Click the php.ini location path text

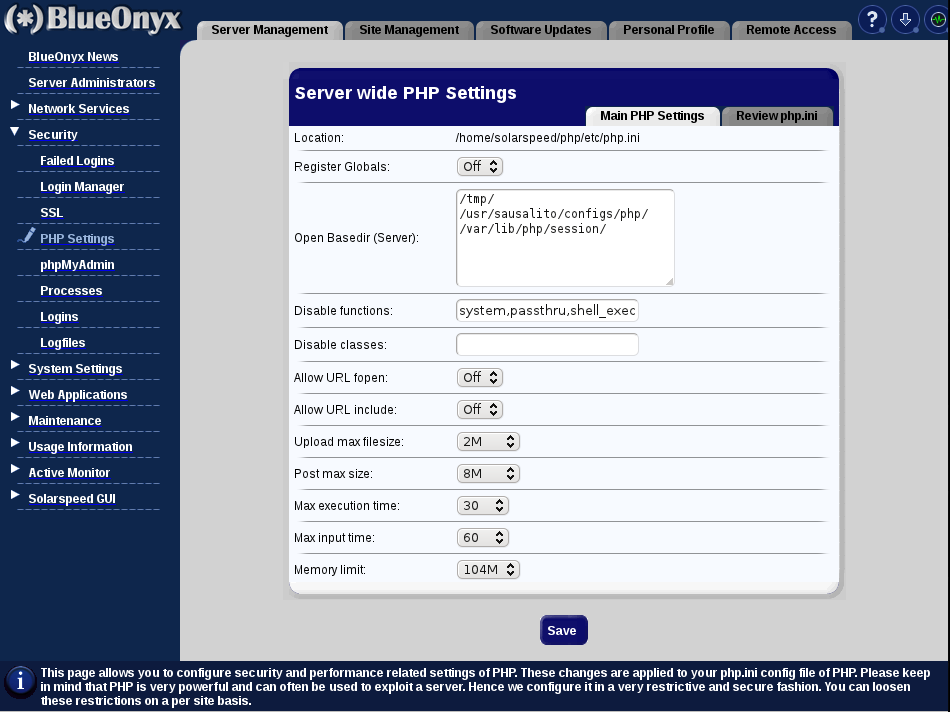point(547,138)
